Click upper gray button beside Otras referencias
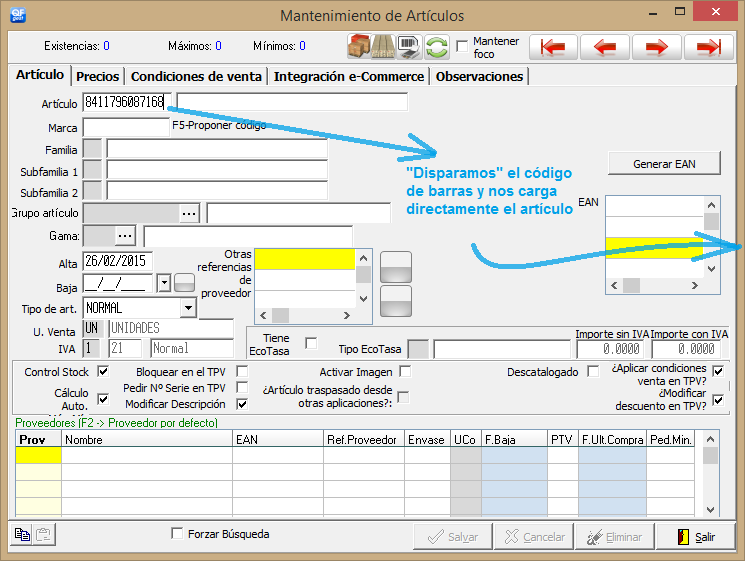 [x=396, y=267]
